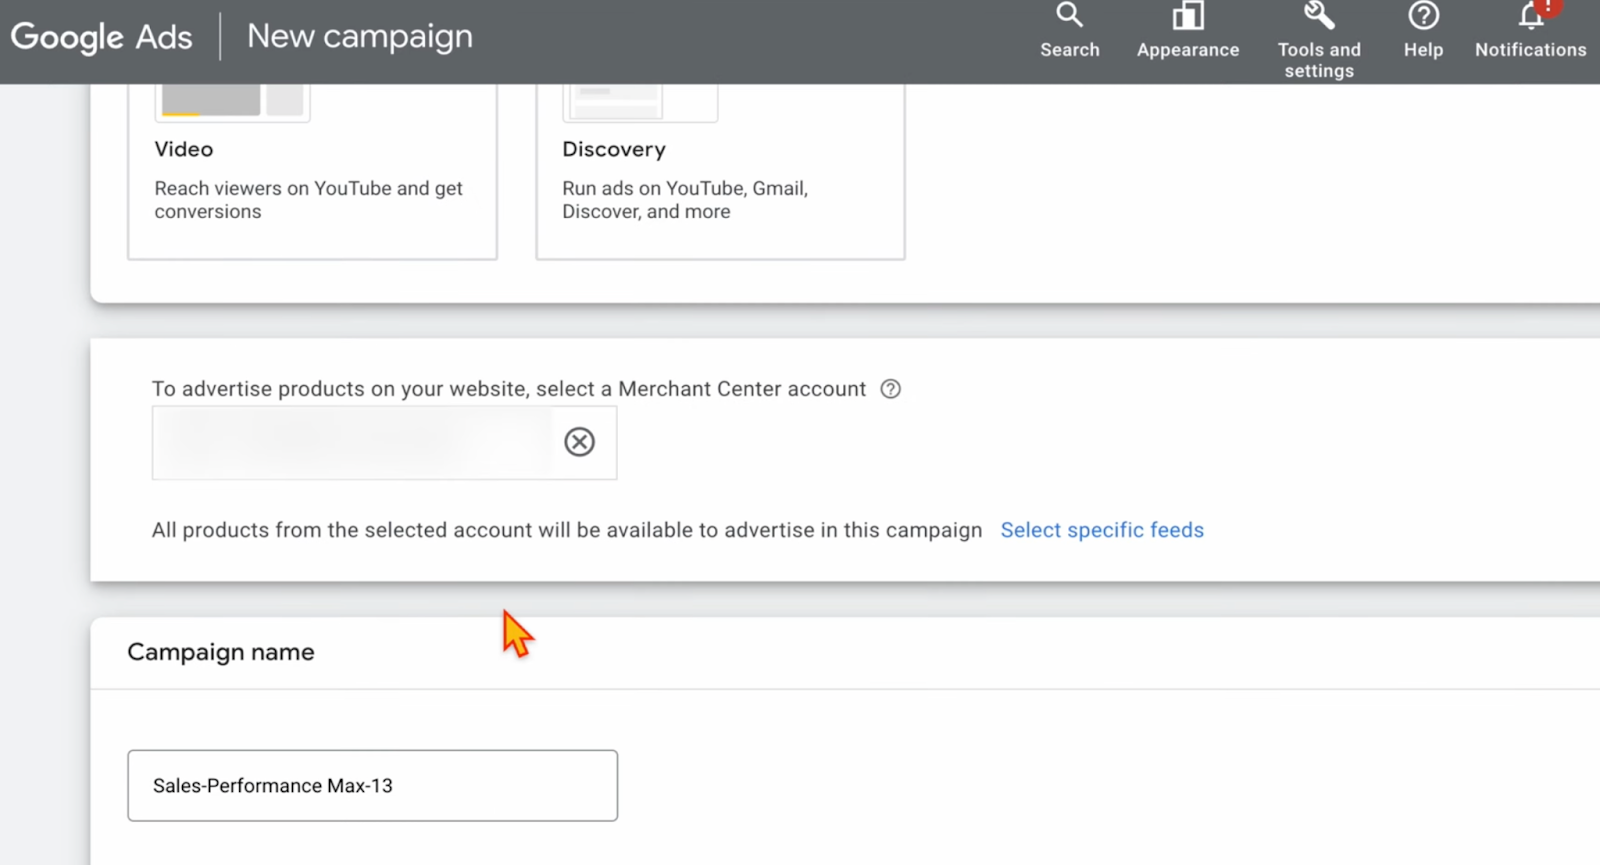The height and width of the screenshot is (865, 1600).
Task: Click the red notification alert badge
Action: pyautogui.click(x=1548, y=6)
